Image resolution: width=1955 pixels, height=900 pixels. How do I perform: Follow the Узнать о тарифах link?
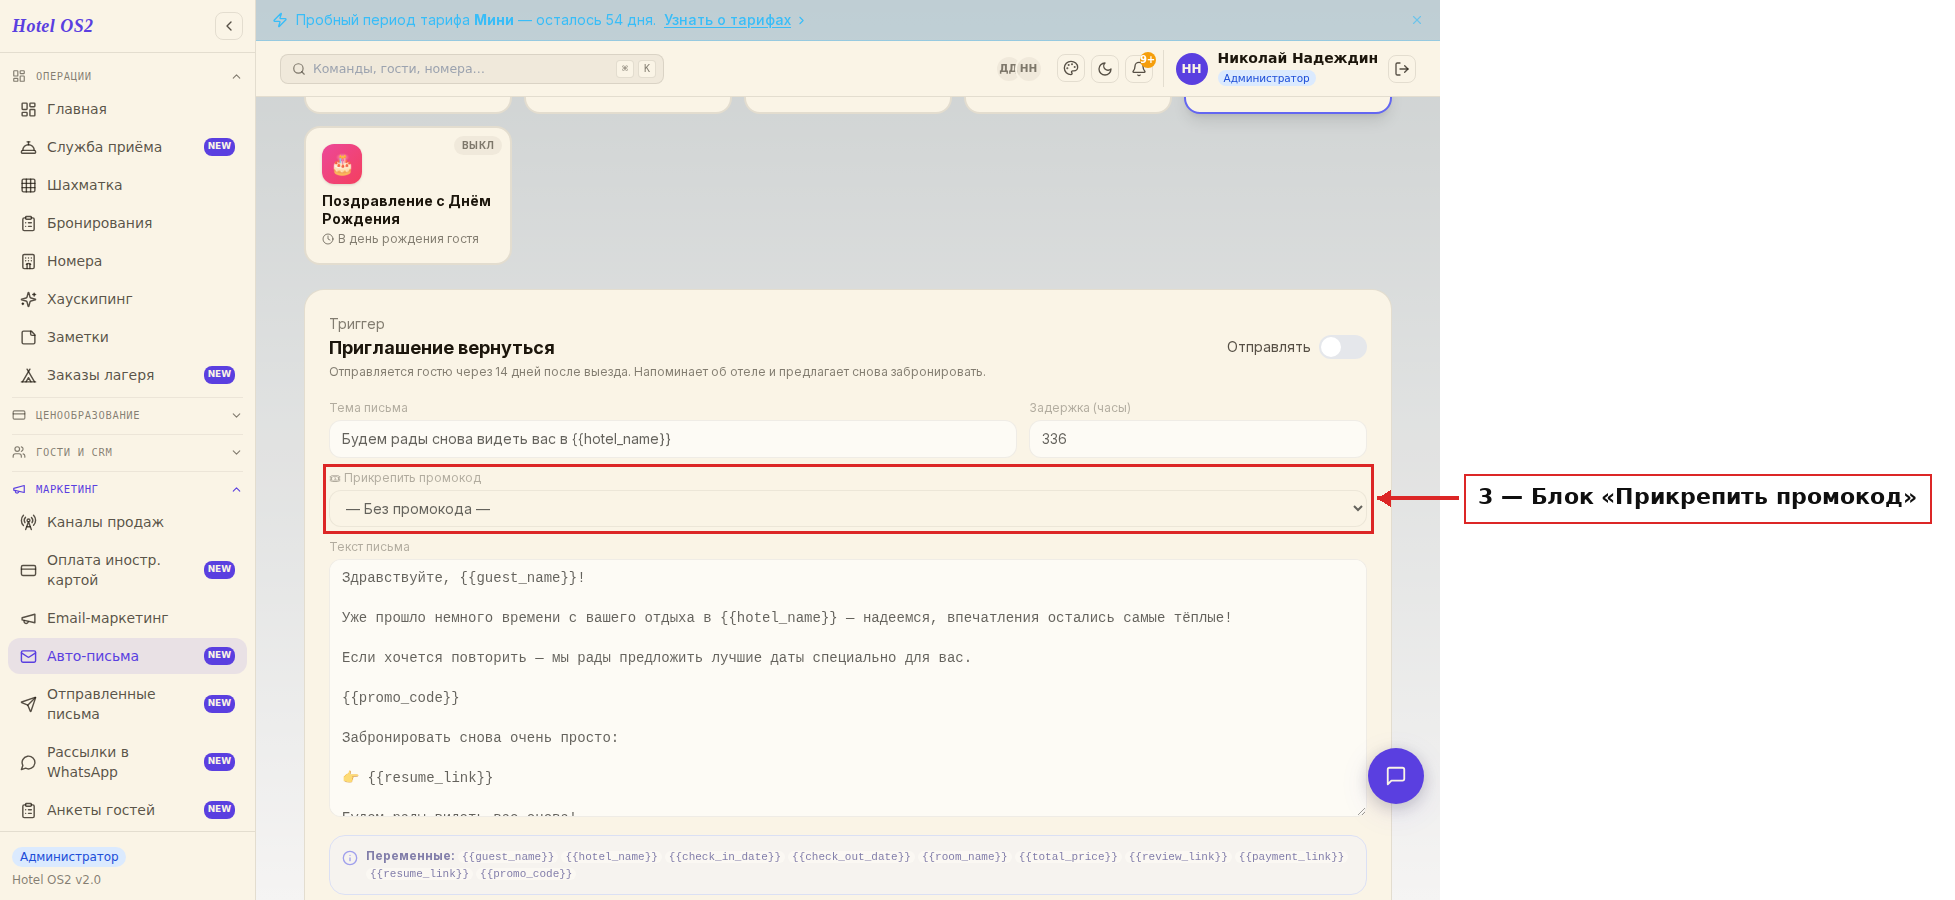click(727, 20)
